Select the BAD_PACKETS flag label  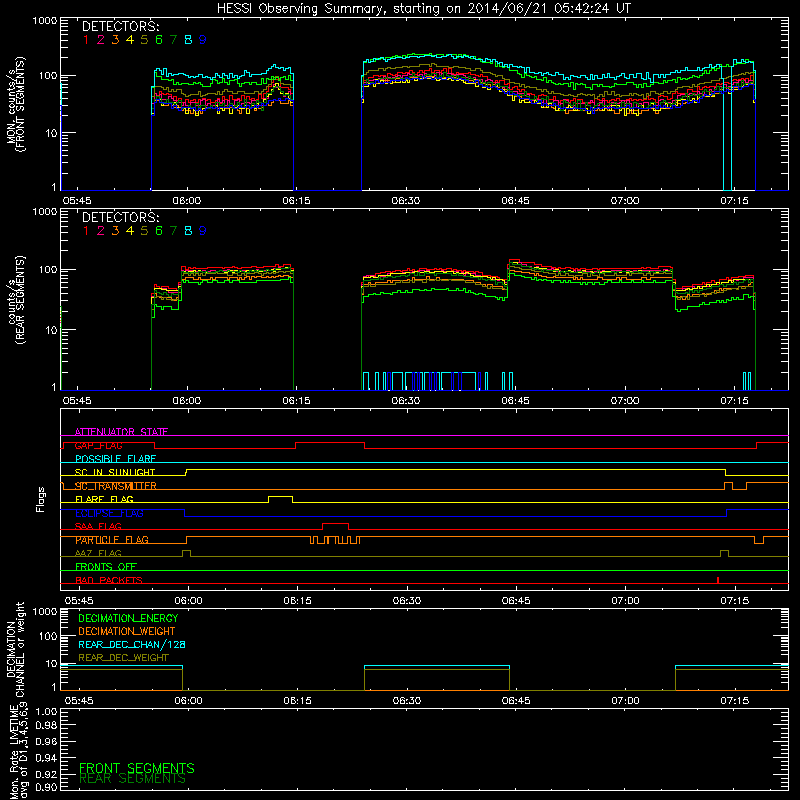109,580
